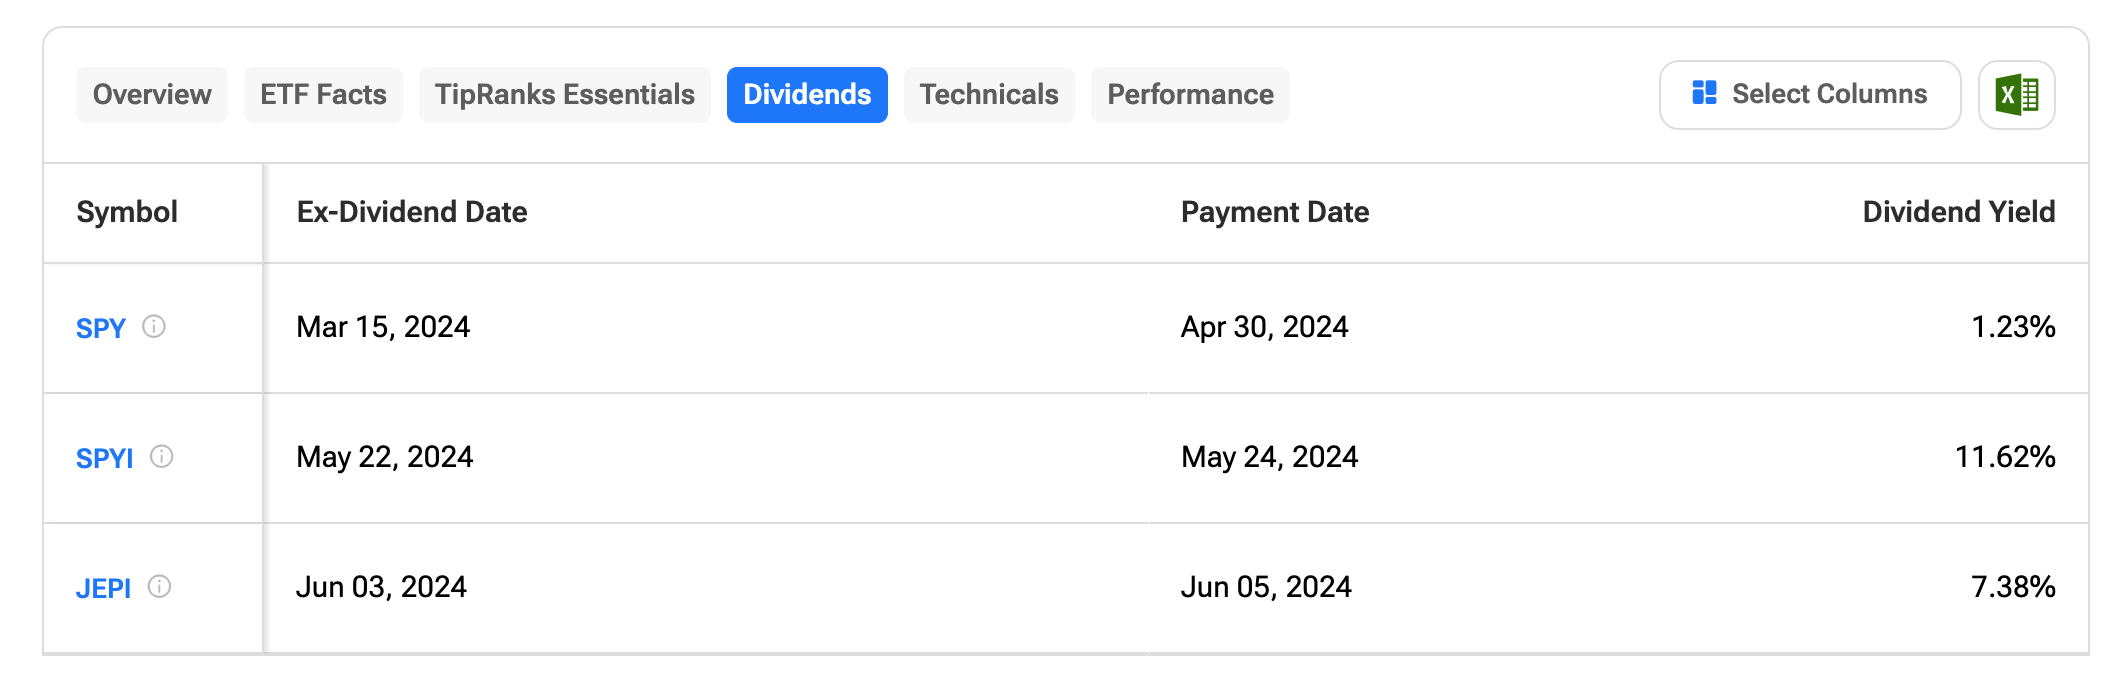Screen dimensions: 2110x680
Task: Click the info icon beside SPYI
Action: (162, 457)
